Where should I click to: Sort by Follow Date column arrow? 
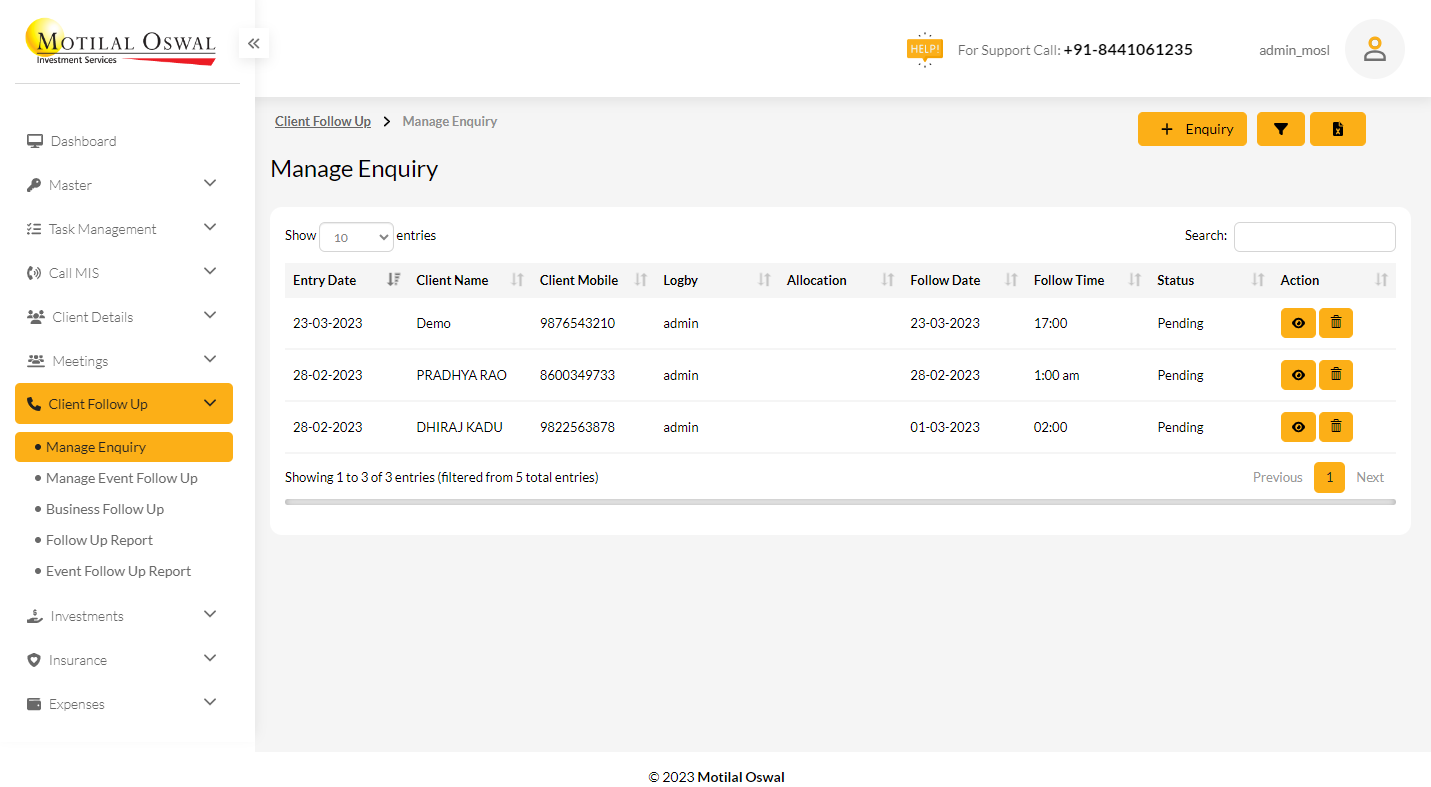1011,280
